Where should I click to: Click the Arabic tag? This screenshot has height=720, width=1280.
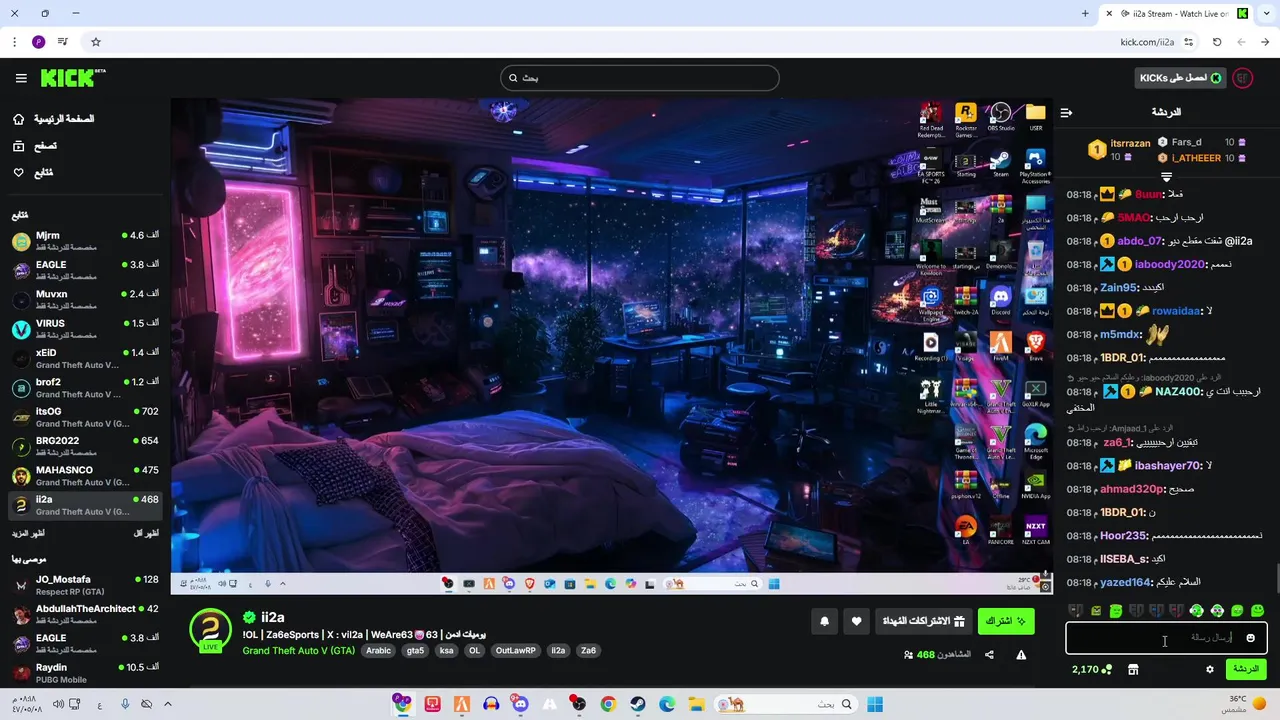379,651
